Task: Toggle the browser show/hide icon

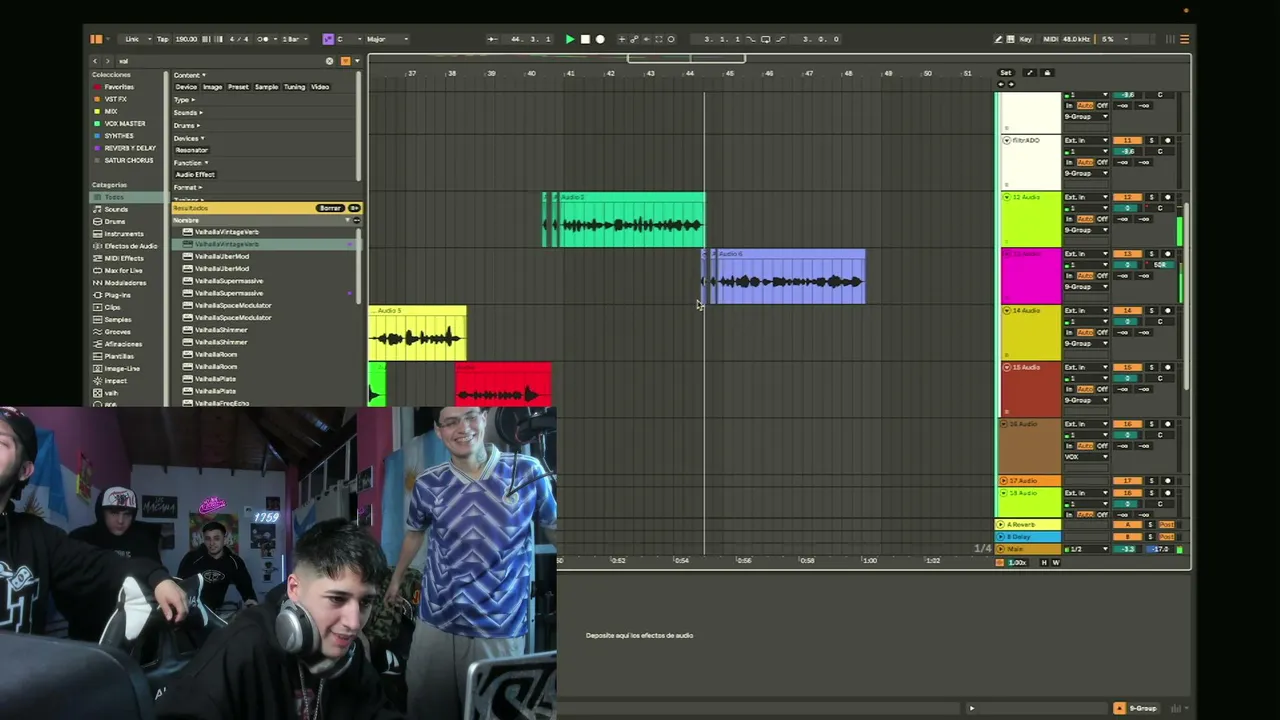Action: coord(96,39)
